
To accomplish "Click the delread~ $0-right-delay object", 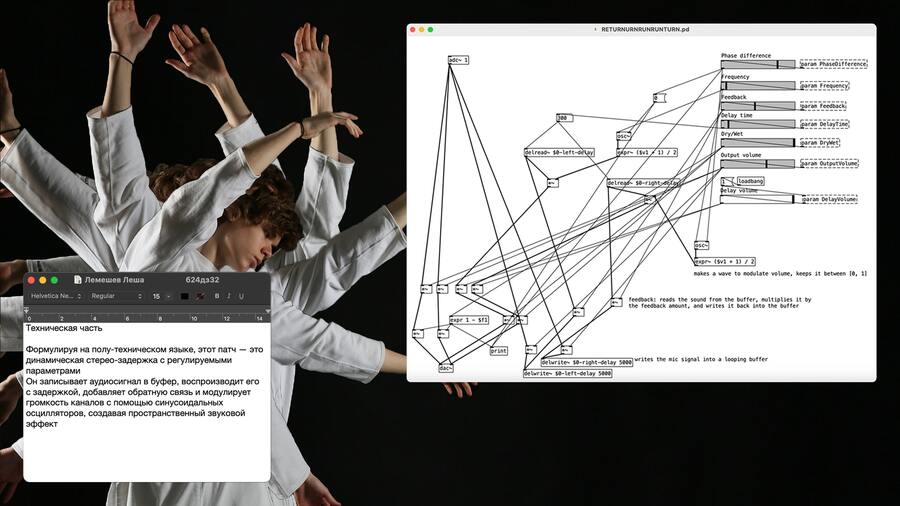I will click(643, 183).
